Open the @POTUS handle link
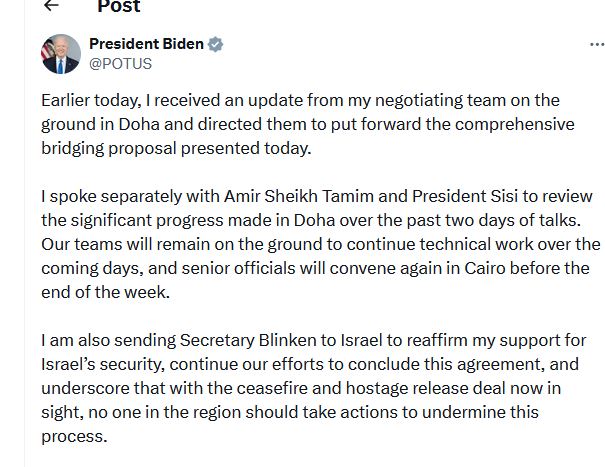 tap(121, 63)
